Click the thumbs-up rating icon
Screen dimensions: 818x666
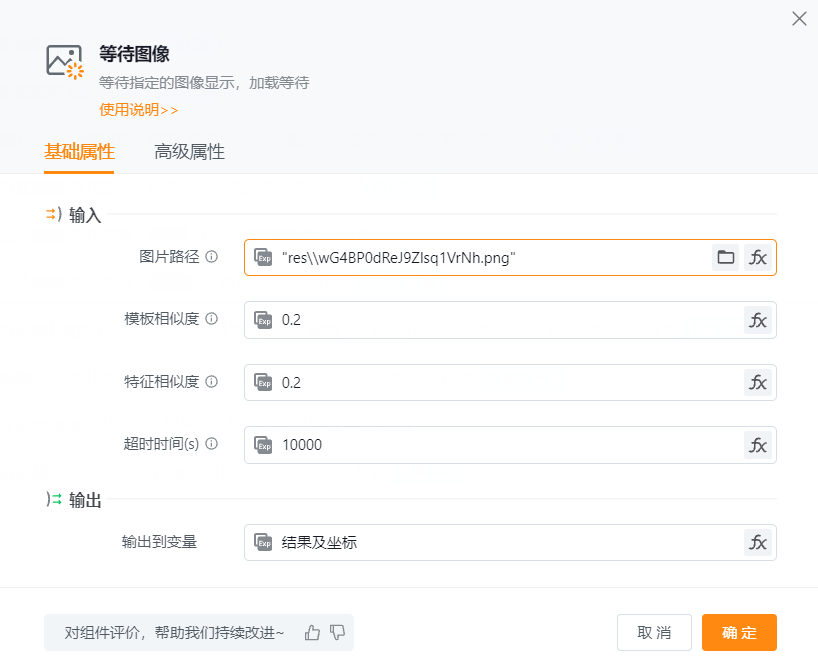click(x=313, y=632)
